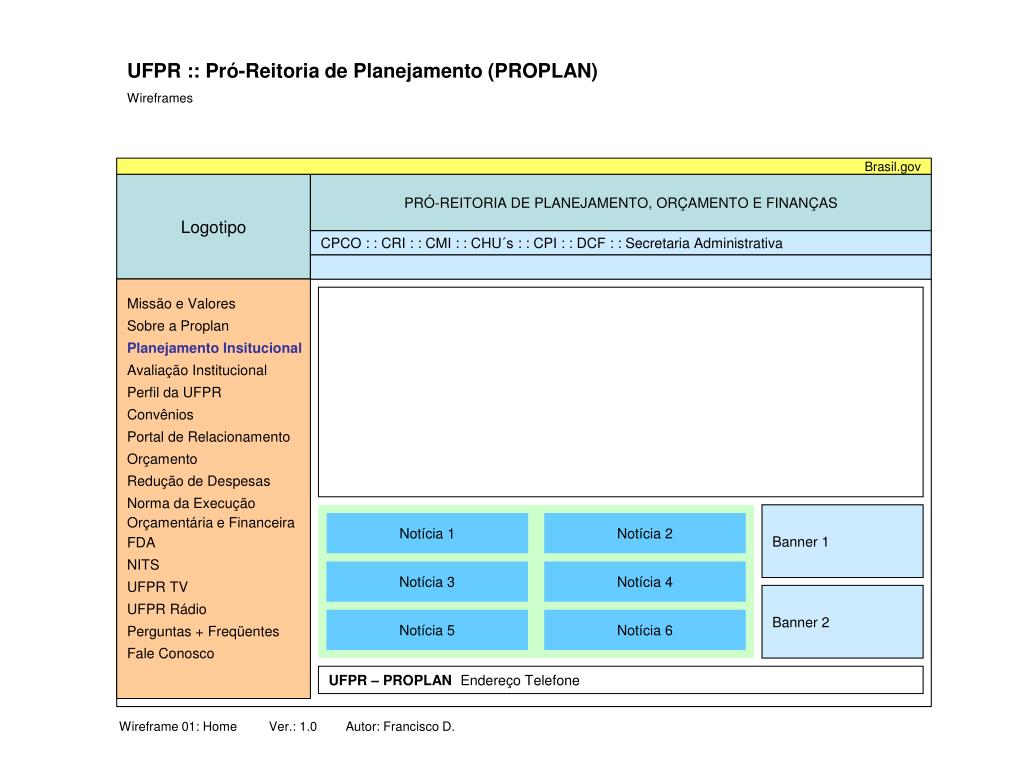Open Redução de Despesas link
The image size is (1024, 768).
tap(199, 481)
